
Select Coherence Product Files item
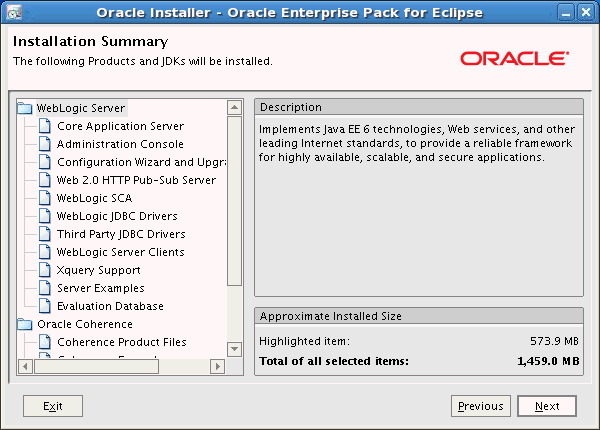121,342
